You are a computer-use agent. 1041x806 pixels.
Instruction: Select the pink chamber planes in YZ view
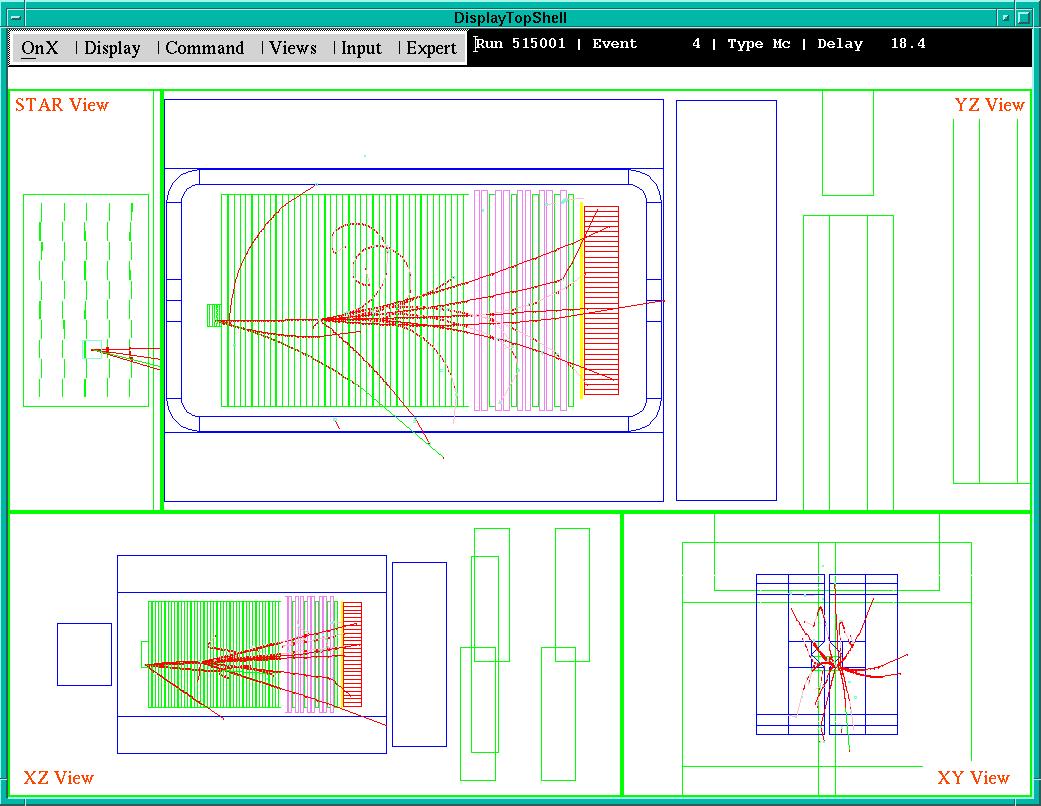coord(525,299)
